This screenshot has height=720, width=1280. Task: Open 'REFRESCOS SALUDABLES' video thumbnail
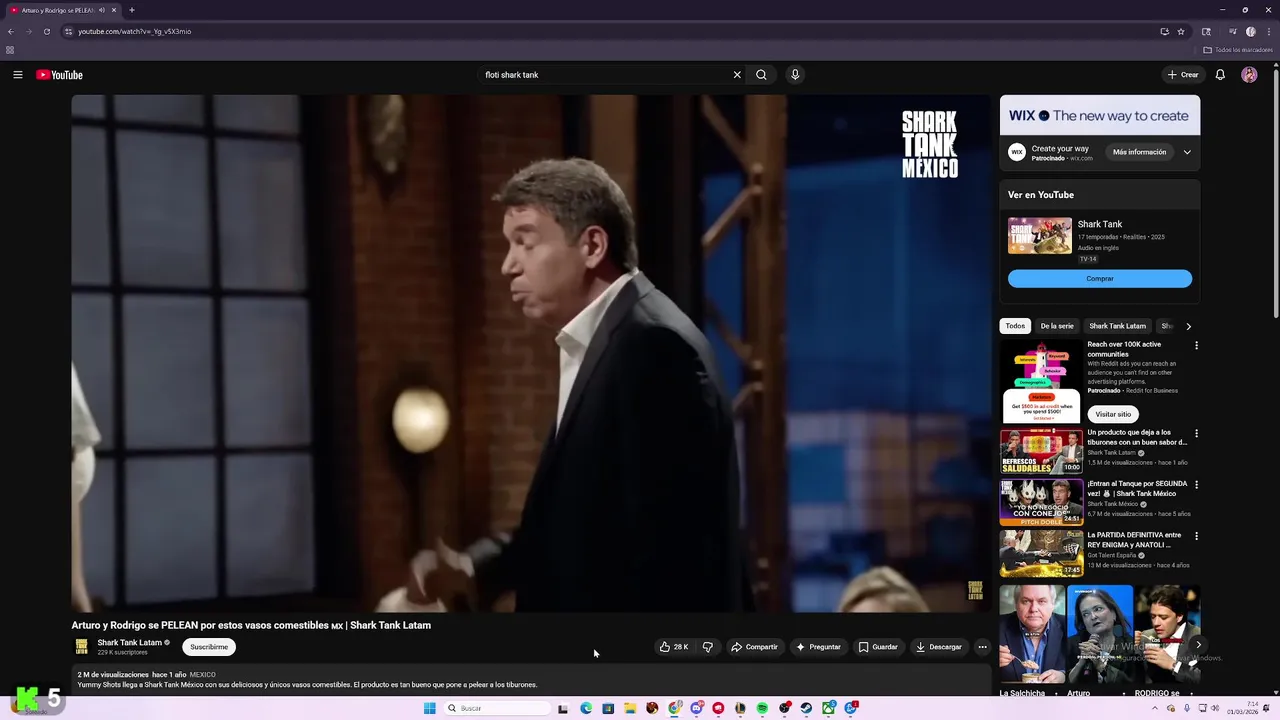1041,452
